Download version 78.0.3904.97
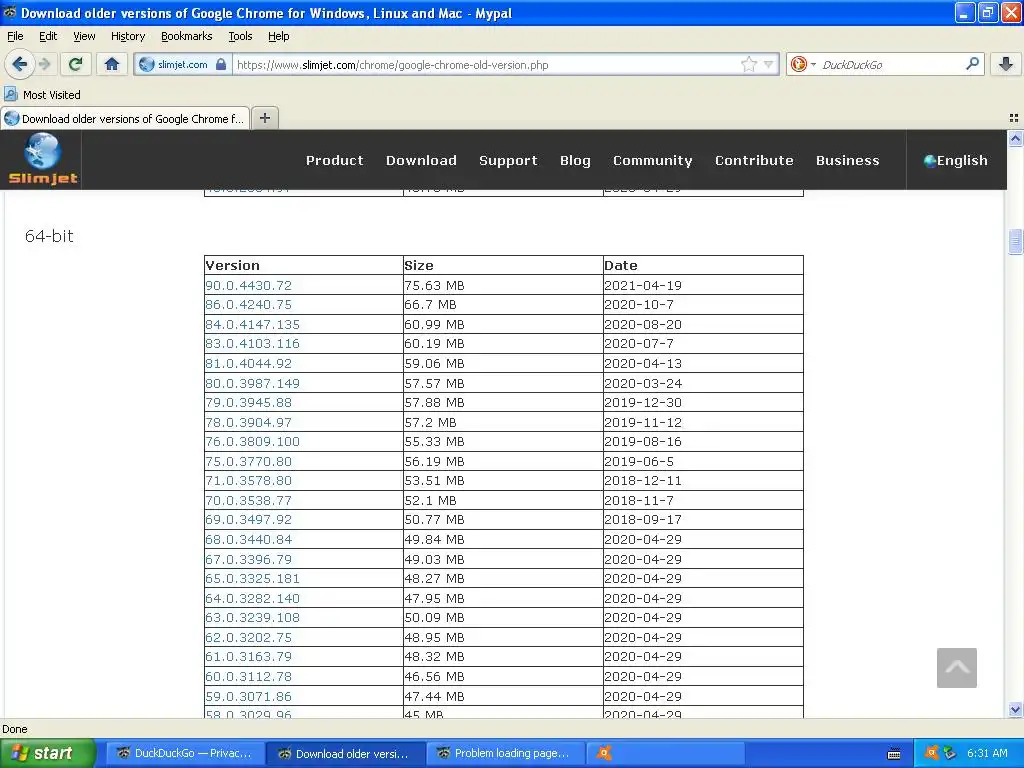 coord(248,423)
